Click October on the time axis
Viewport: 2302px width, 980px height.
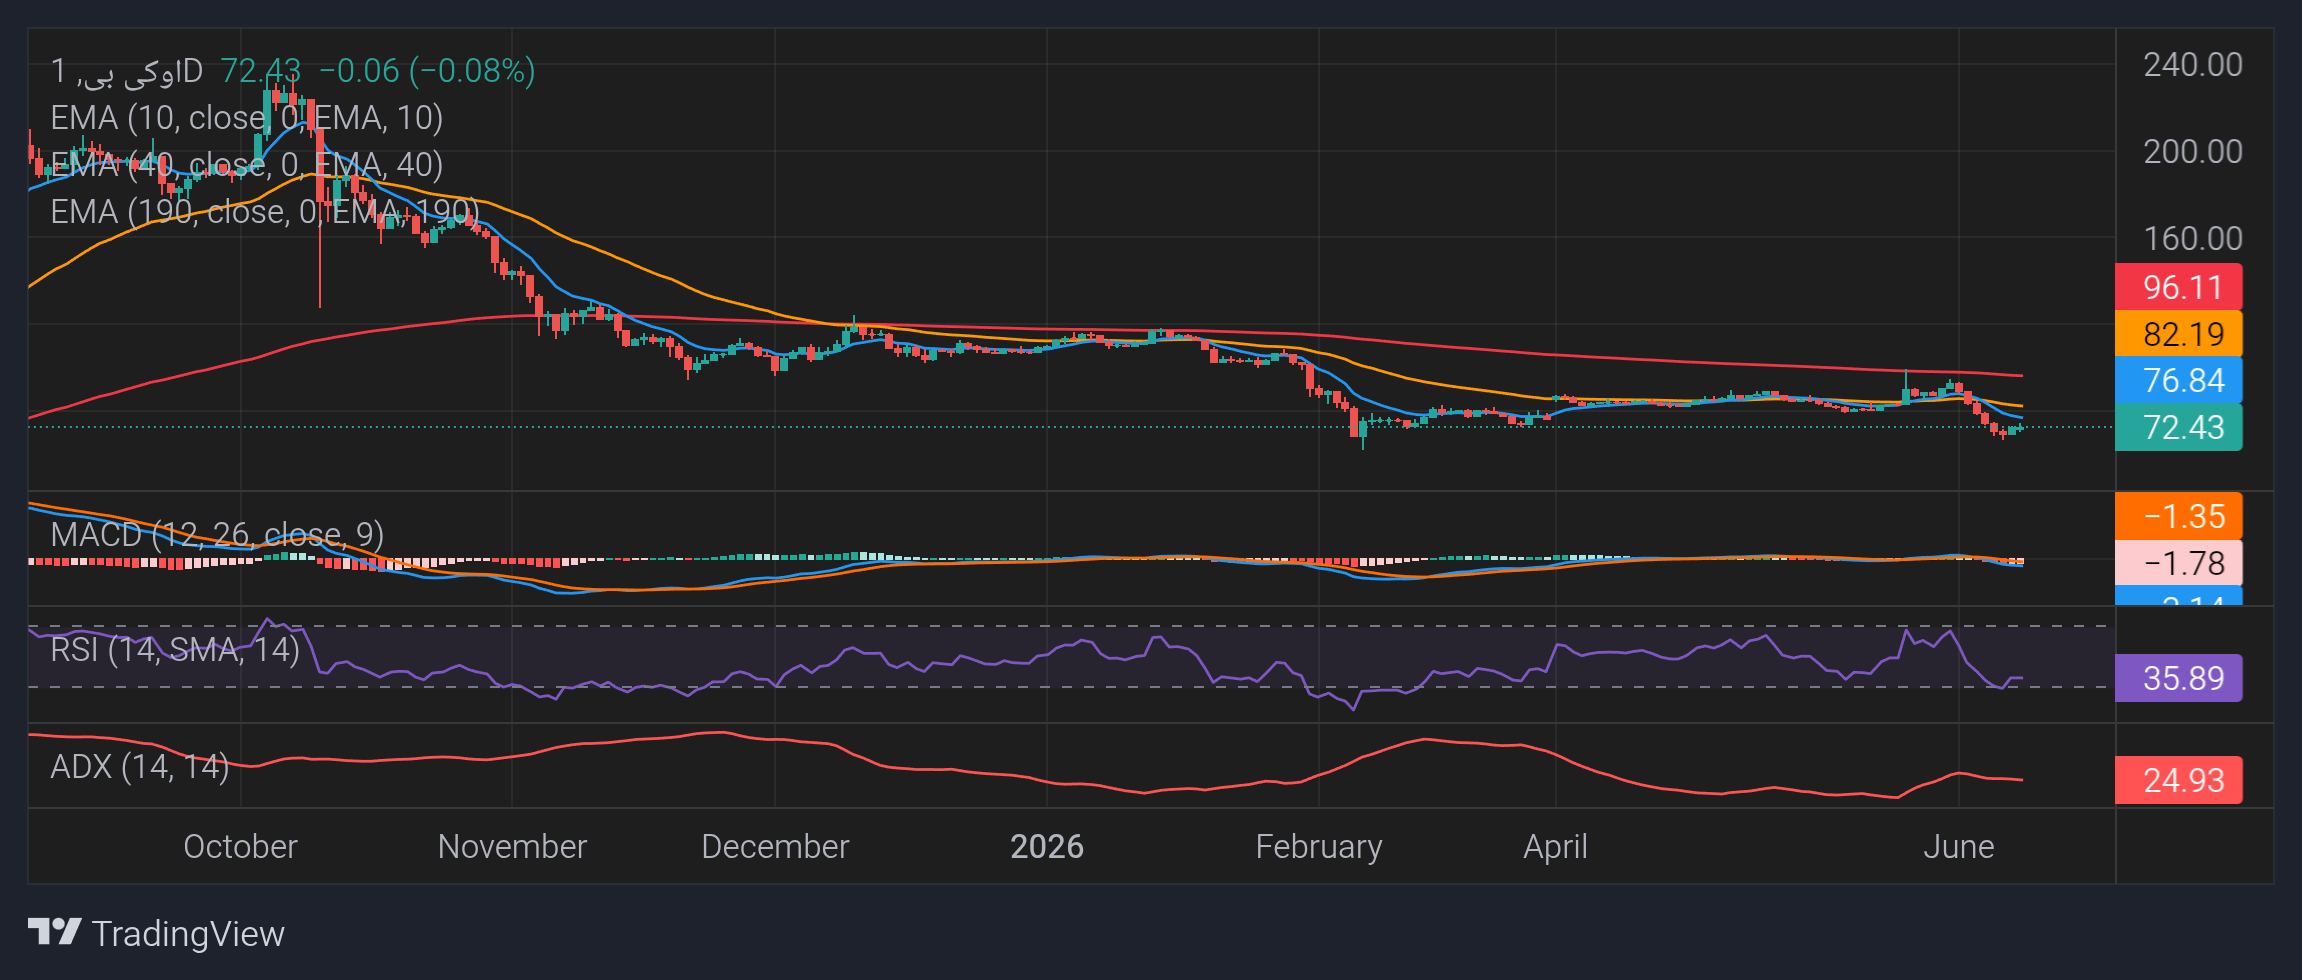(x=241, y=847)
